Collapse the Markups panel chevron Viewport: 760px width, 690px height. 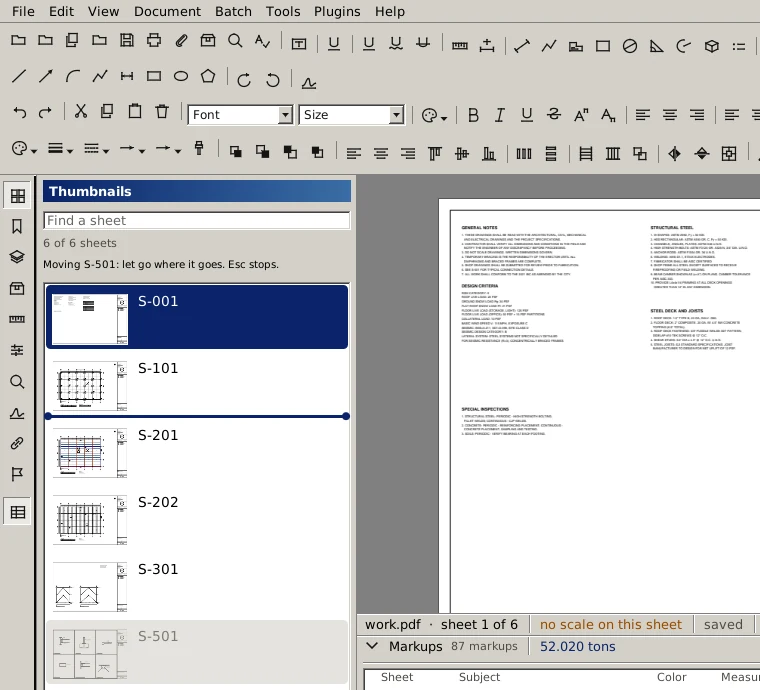(x=372, y=646)
